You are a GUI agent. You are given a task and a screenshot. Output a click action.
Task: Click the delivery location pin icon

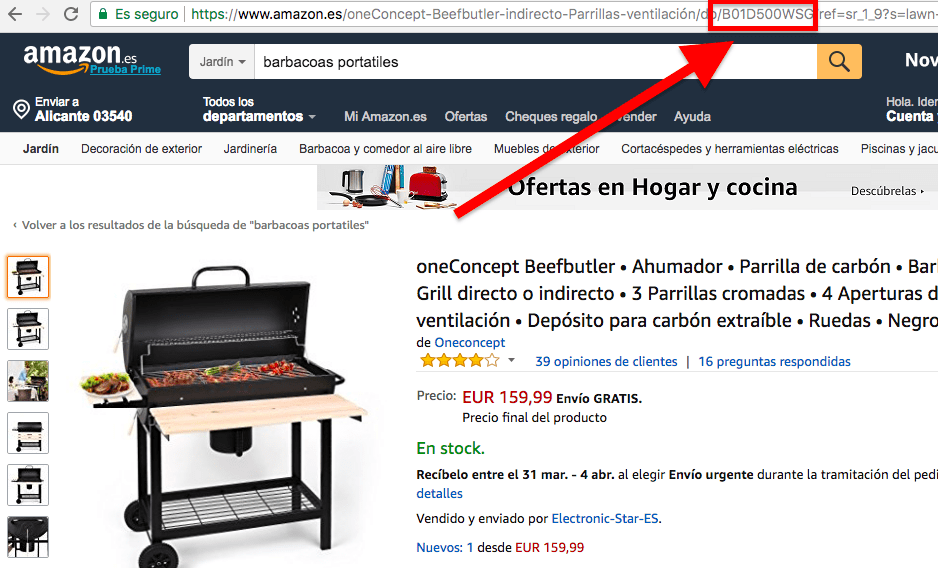click(22, 110)
